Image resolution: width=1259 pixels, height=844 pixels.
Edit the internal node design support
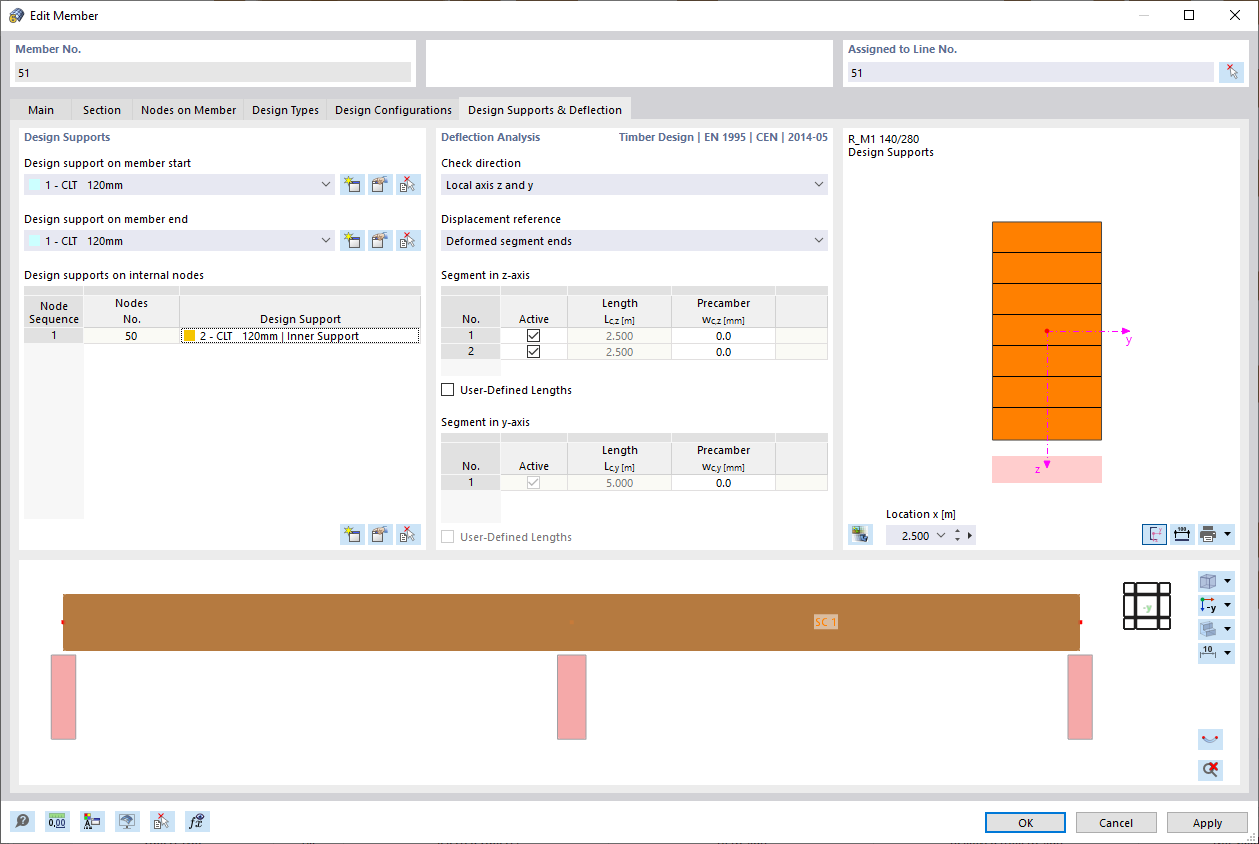click(x=380, y=534)
